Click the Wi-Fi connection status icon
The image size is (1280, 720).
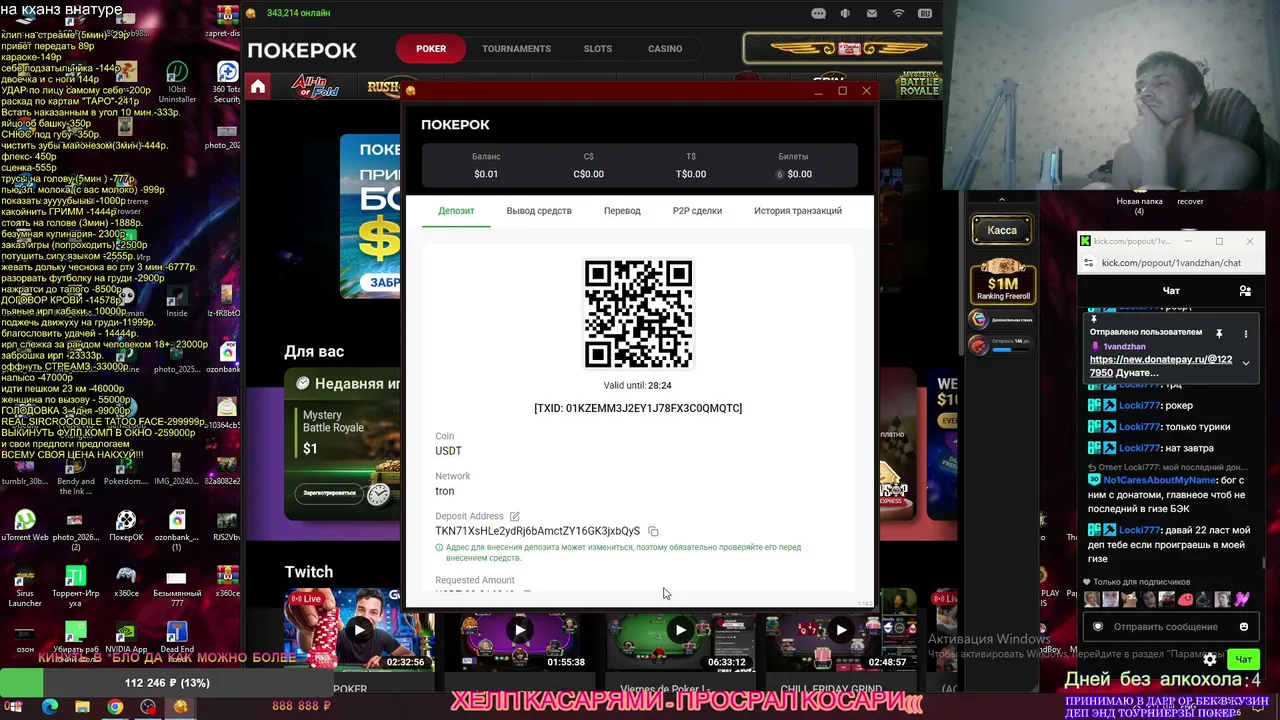(x=898, y=14)
